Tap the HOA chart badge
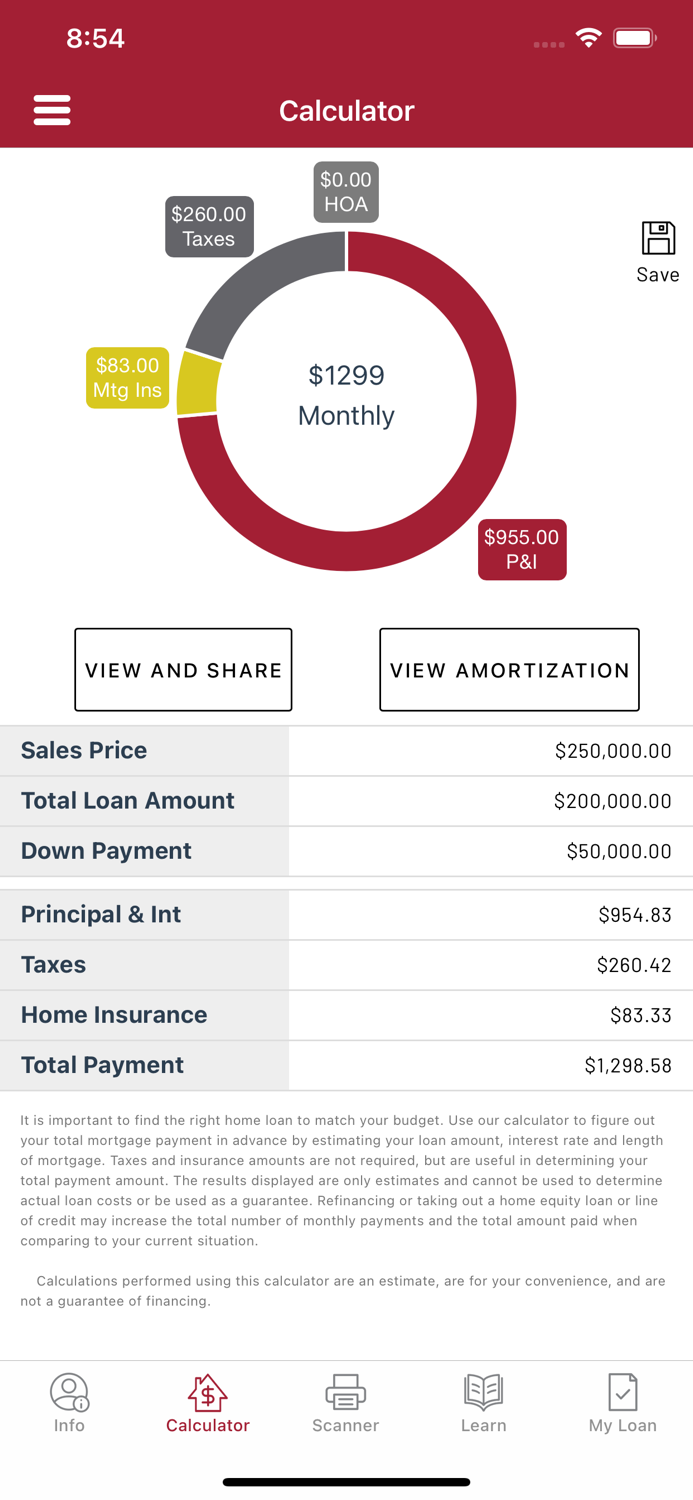This screenshot has width=693, height=1500. [346, 191]
